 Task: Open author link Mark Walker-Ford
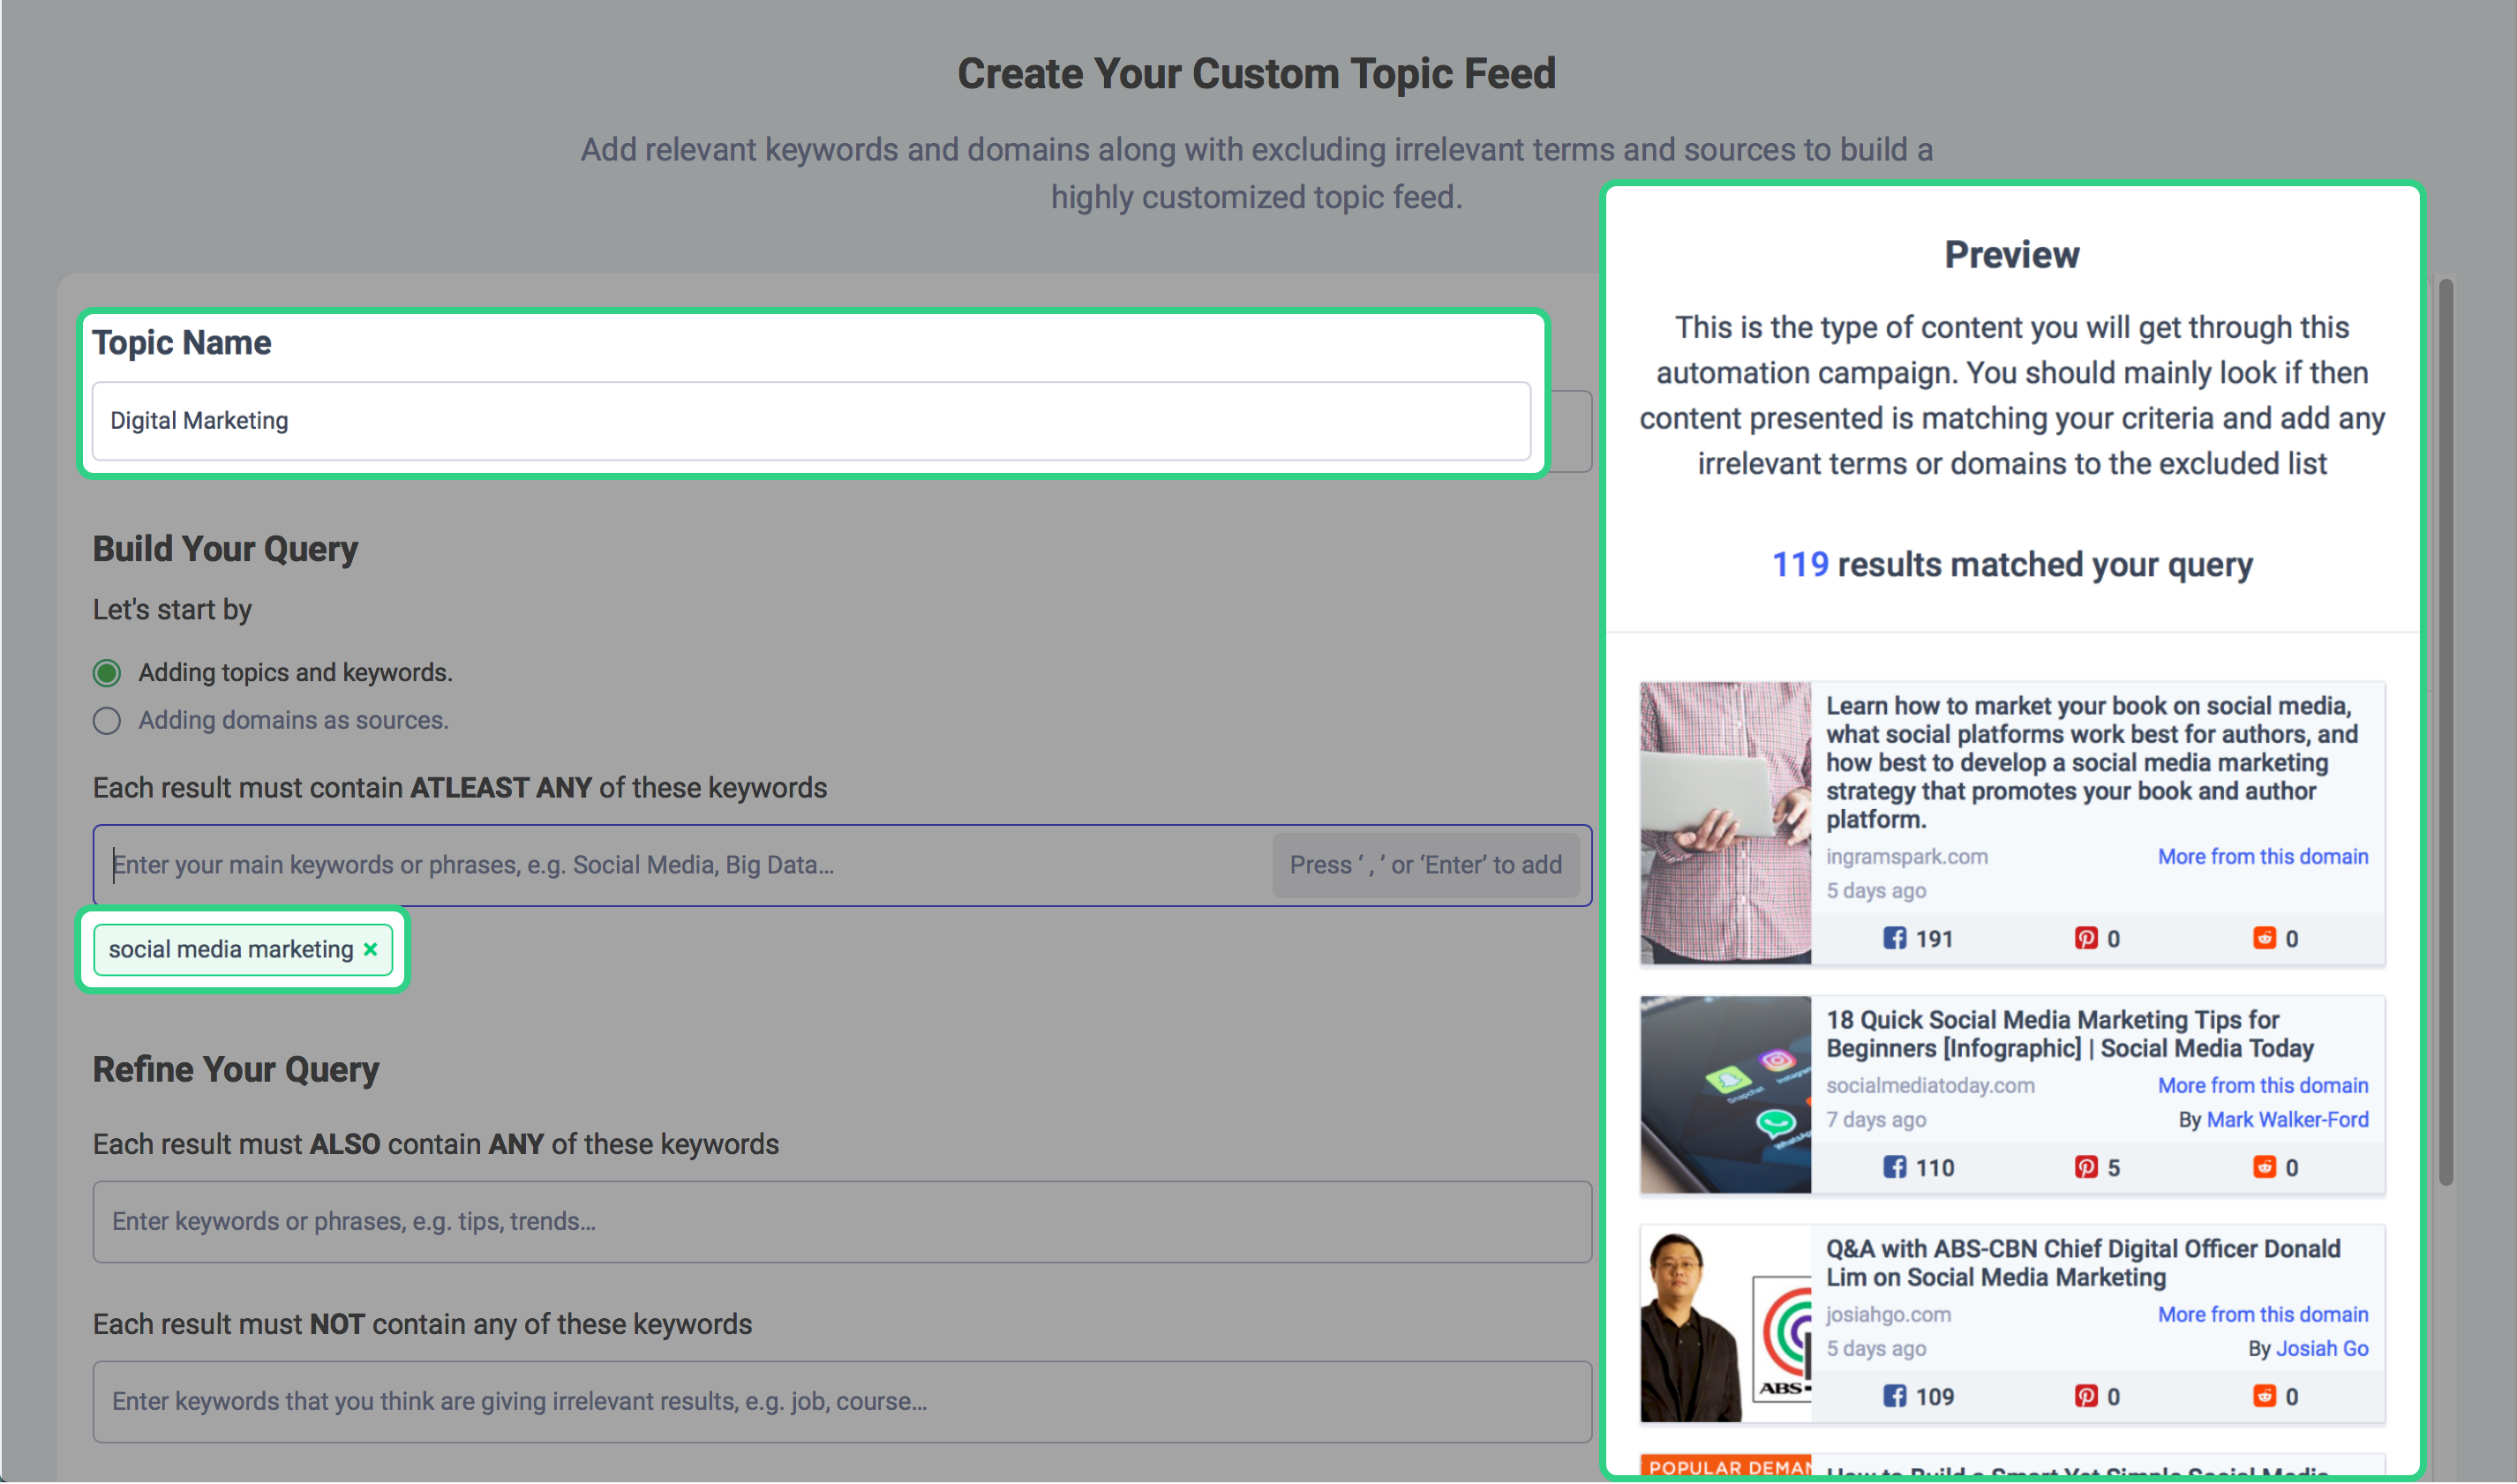coord(2287,1120)
